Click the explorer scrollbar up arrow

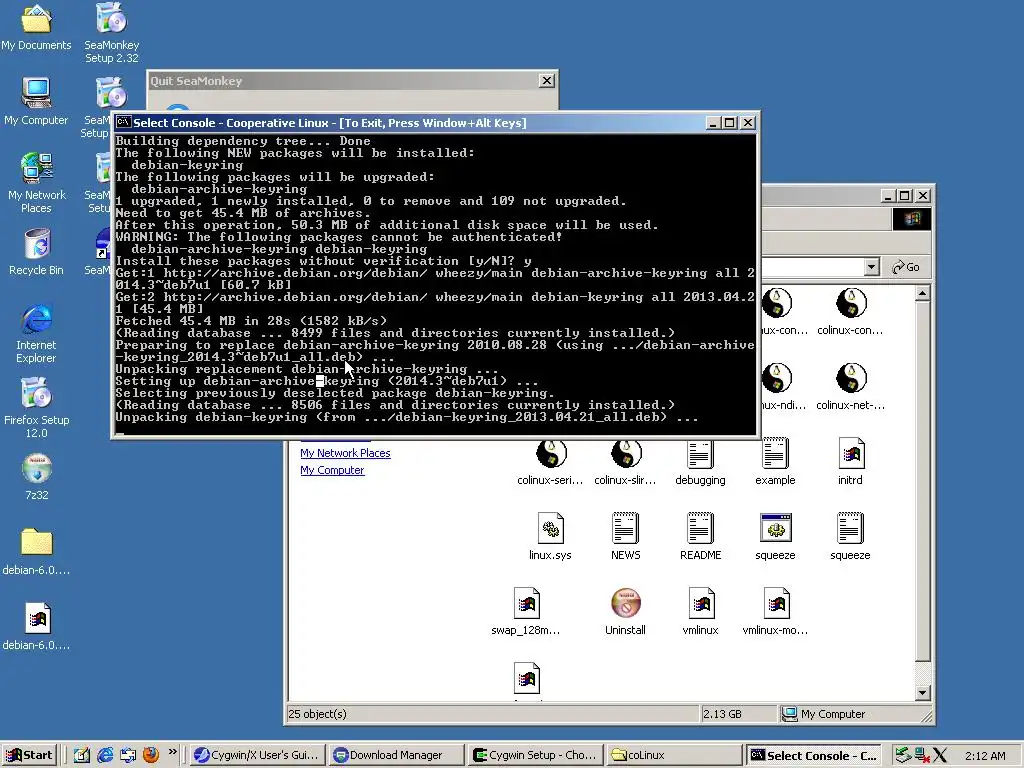922,294
